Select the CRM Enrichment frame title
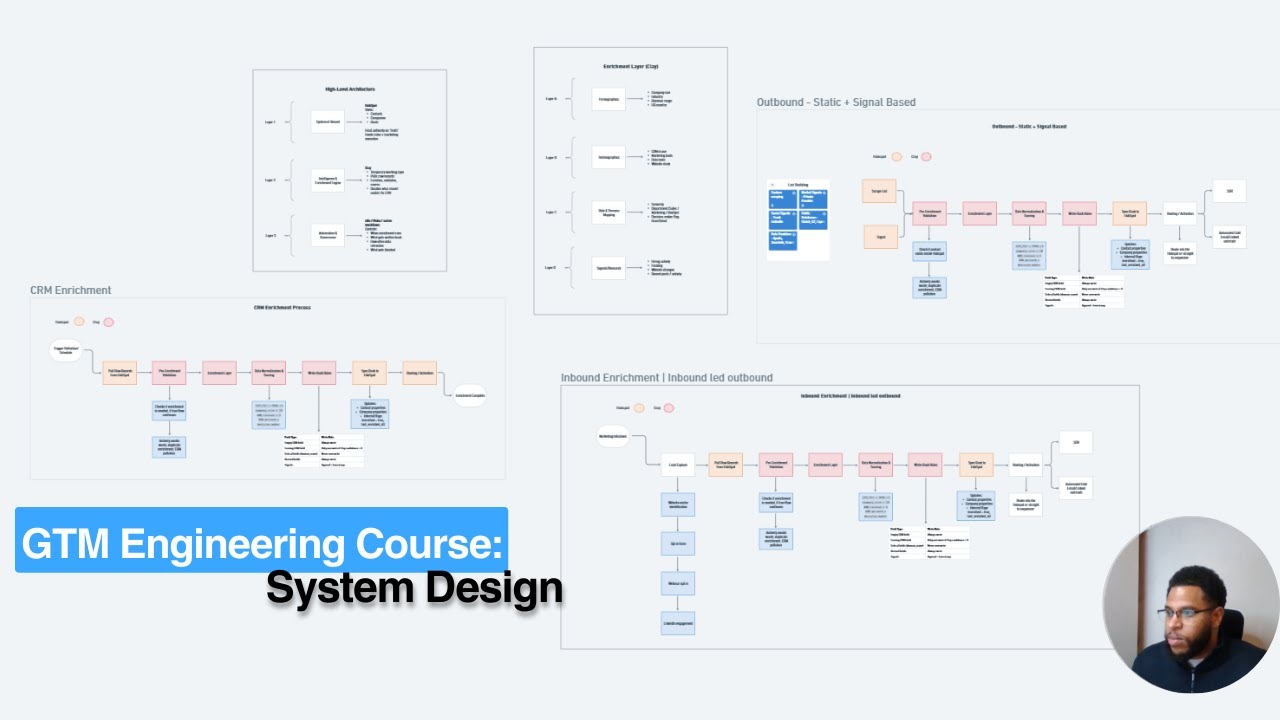 70,290
